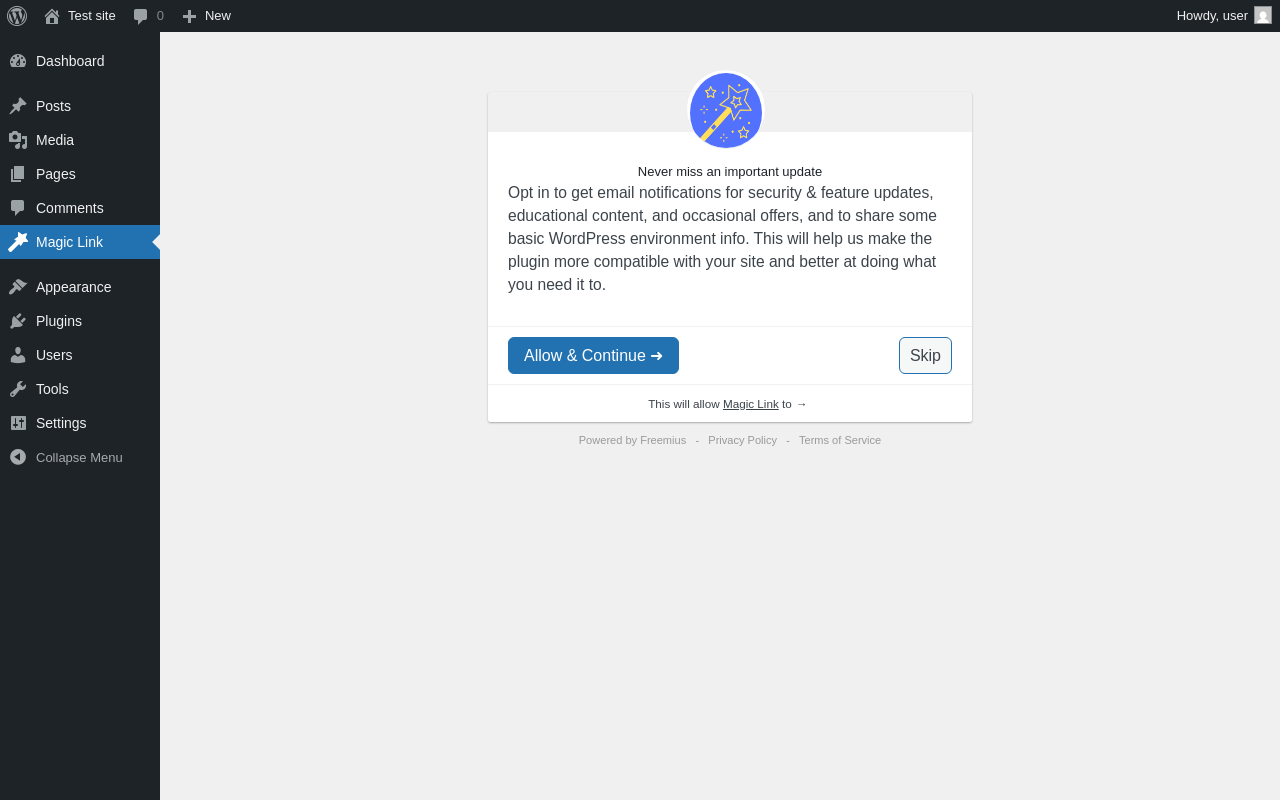Viewport: 1280px width, 800px height.
Task: Click New in the admin bar
Action: (206, 16)
